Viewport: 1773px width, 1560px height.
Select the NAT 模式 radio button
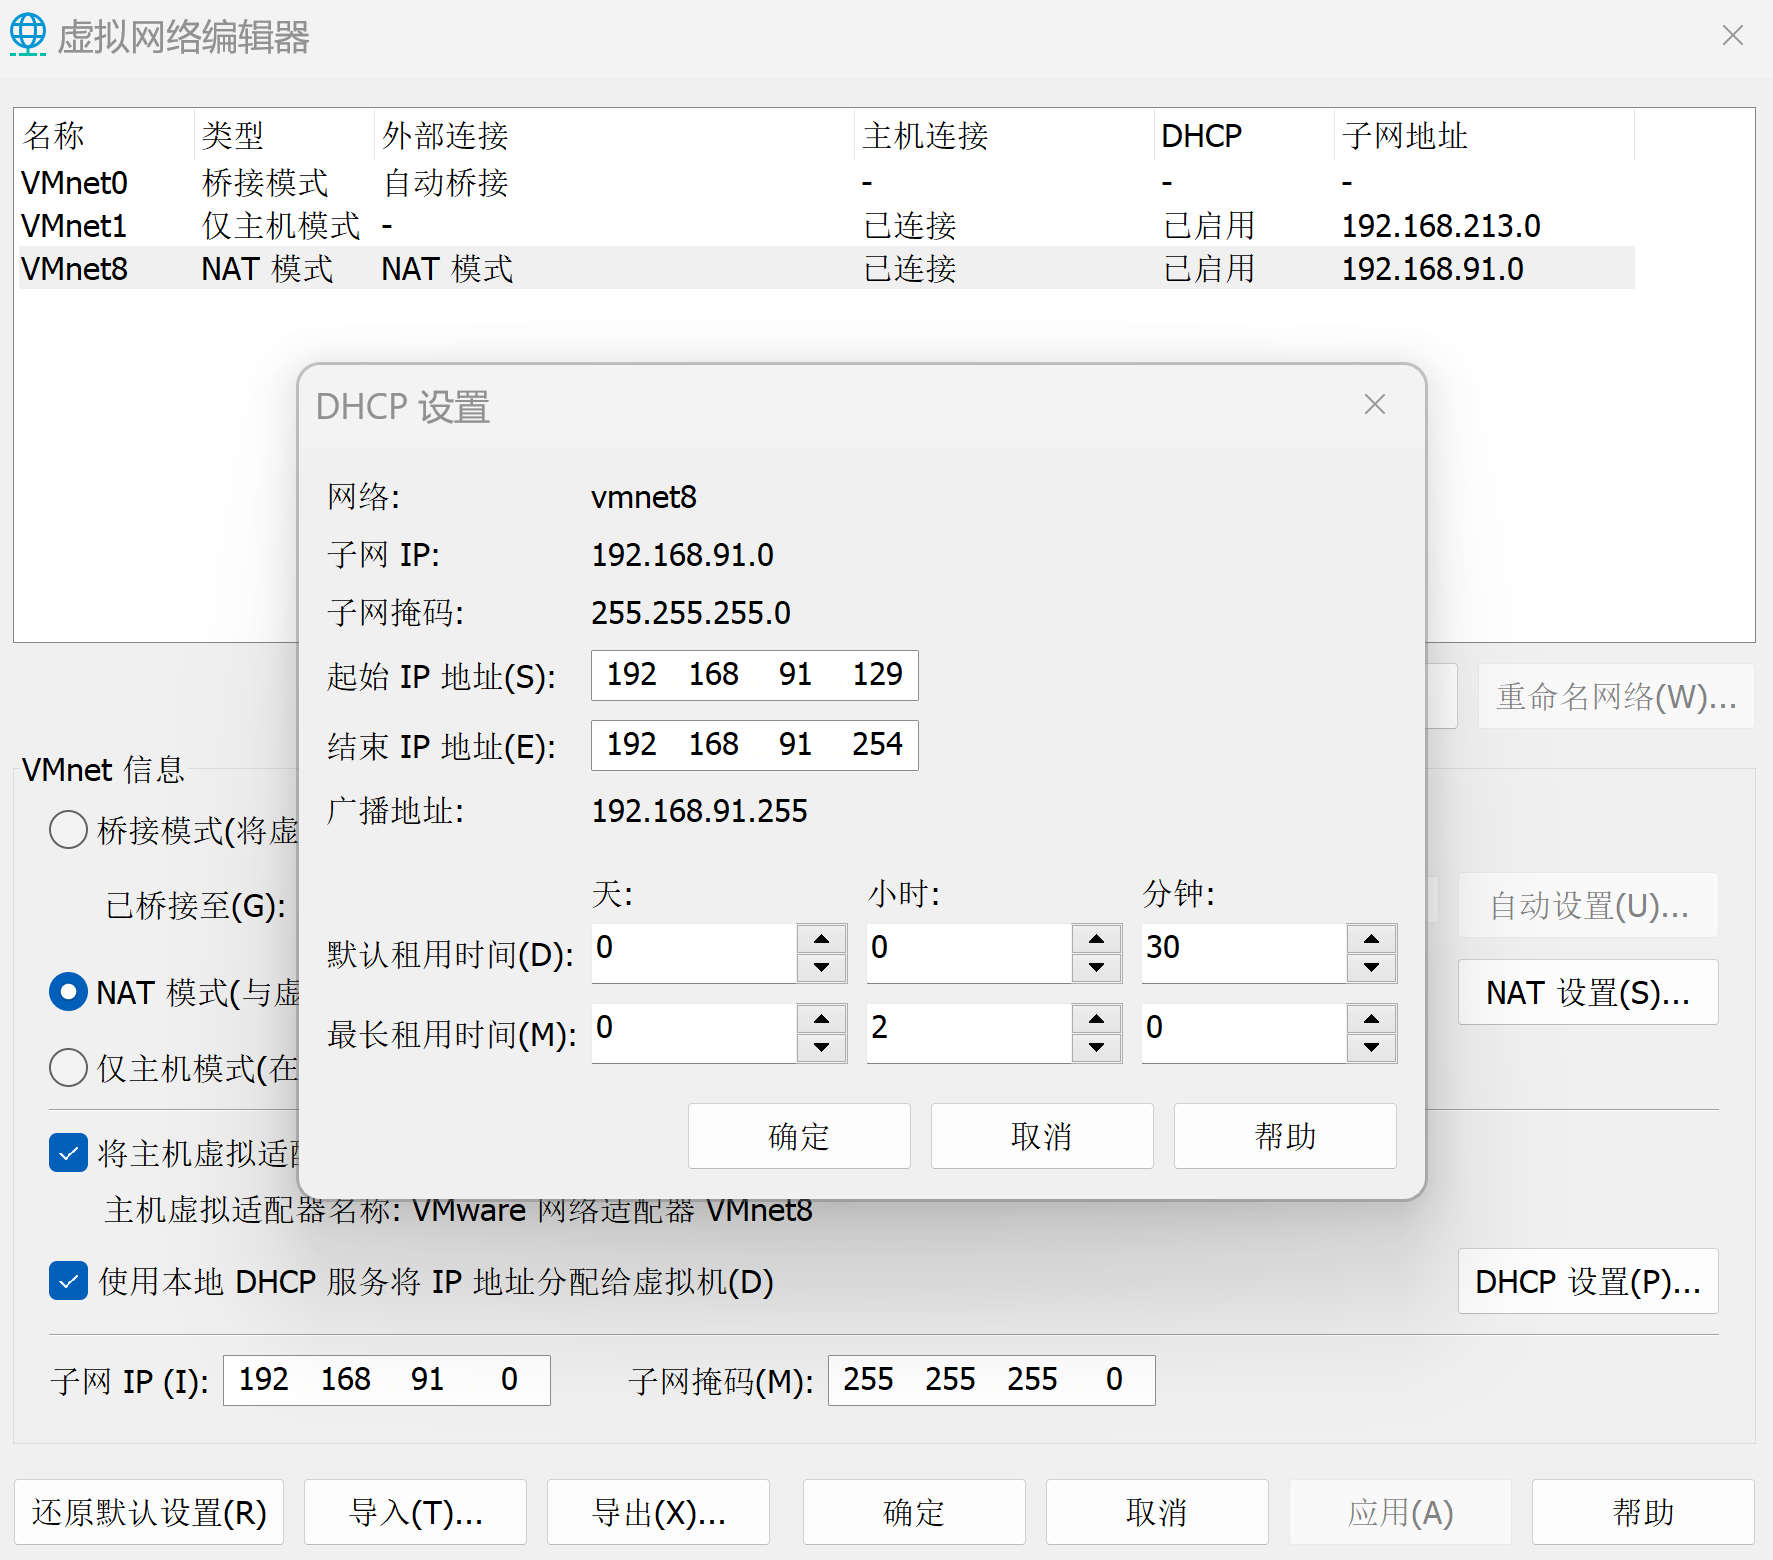point(68,992)
